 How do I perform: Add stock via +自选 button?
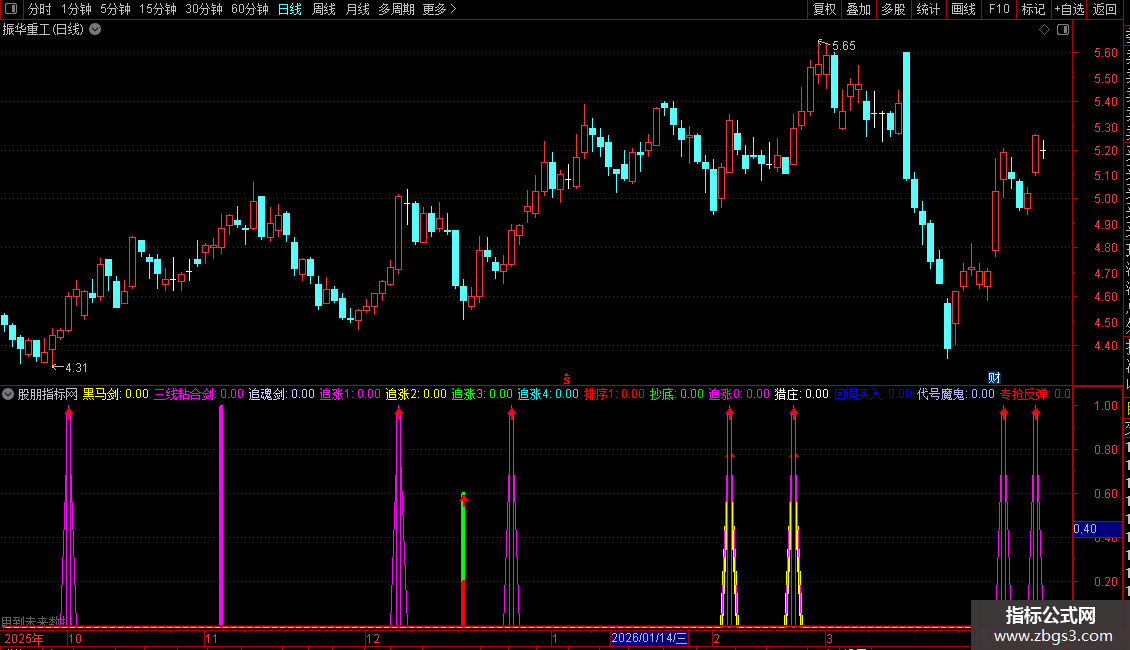point(1069,9)
